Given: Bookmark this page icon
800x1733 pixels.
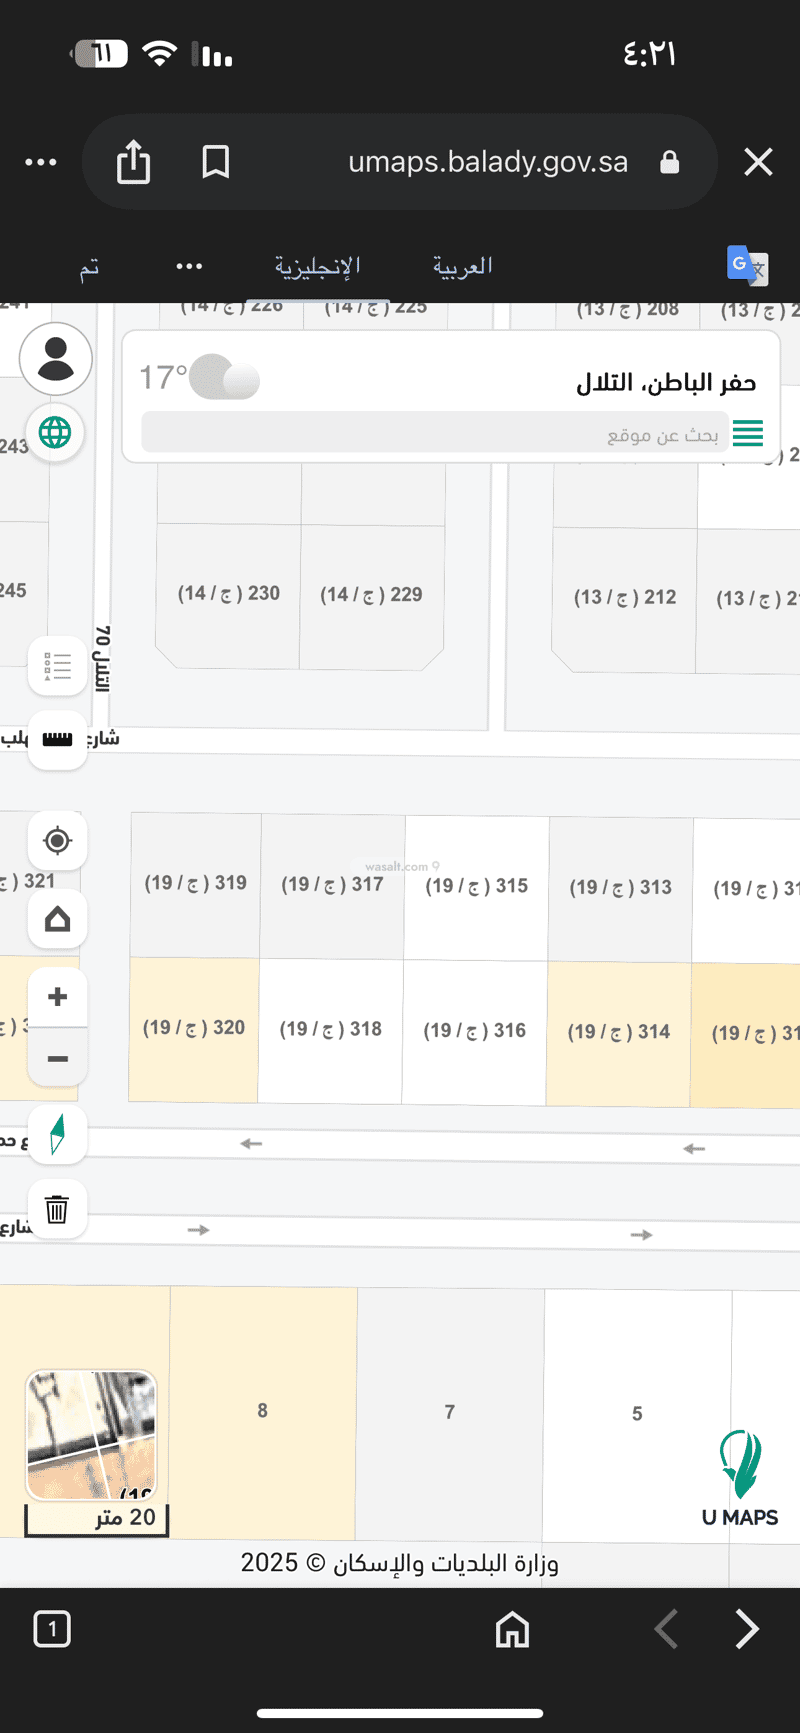Looking at the screenshot, I should [215, 162].
